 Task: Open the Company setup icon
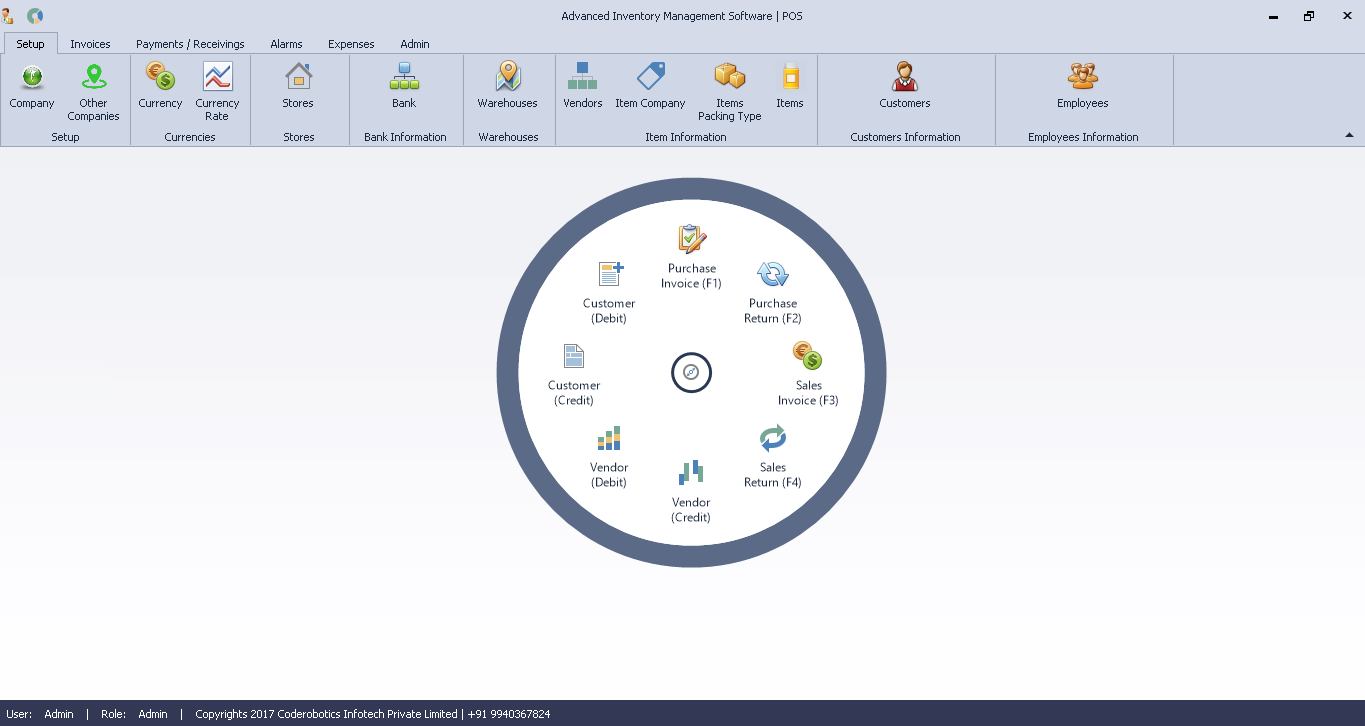(32, 78)
